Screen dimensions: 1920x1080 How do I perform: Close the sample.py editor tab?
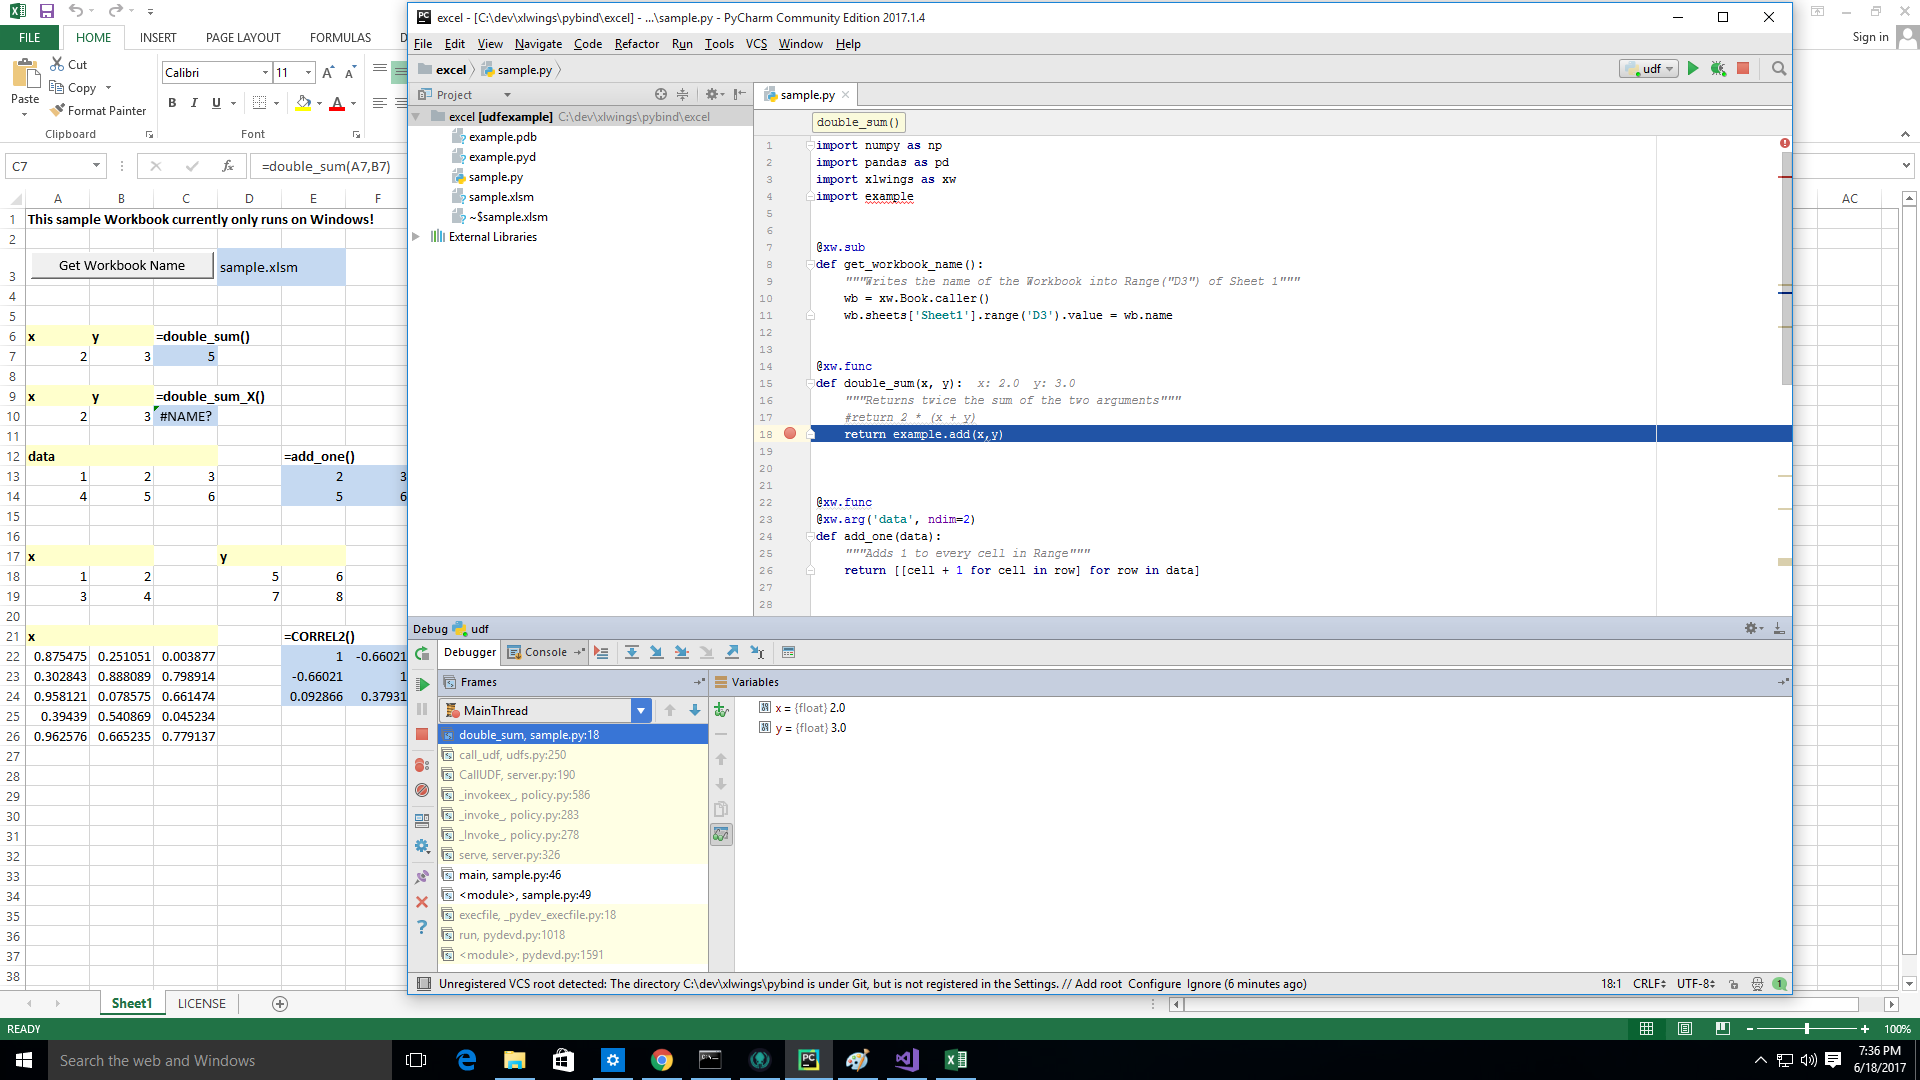click(845, 95)
